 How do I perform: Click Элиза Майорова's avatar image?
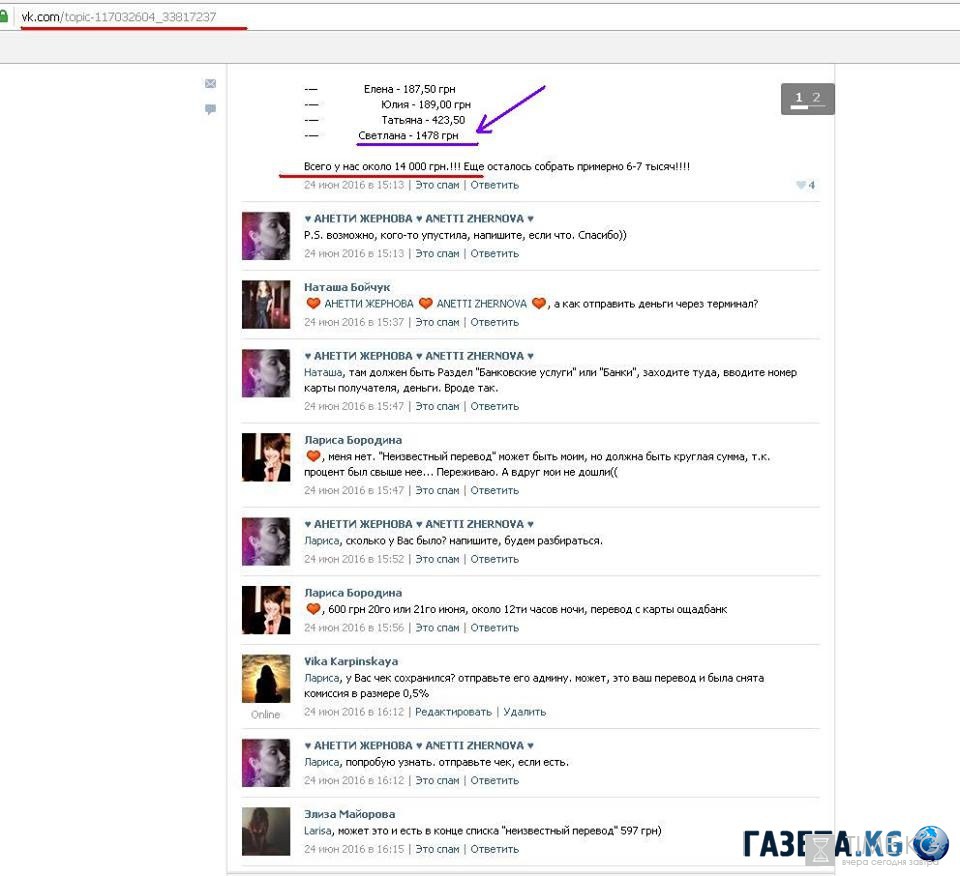(x=266, y=831)
